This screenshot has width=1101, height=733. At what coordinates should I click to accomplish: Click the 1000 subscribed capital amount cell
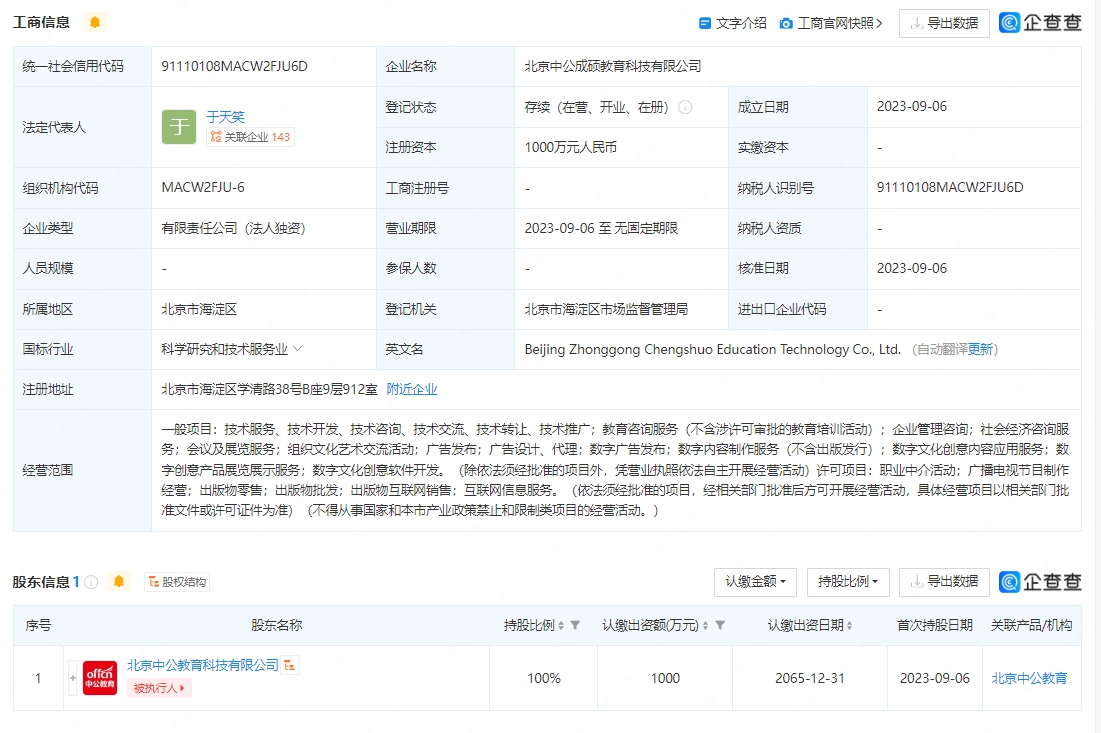(665, 678)
